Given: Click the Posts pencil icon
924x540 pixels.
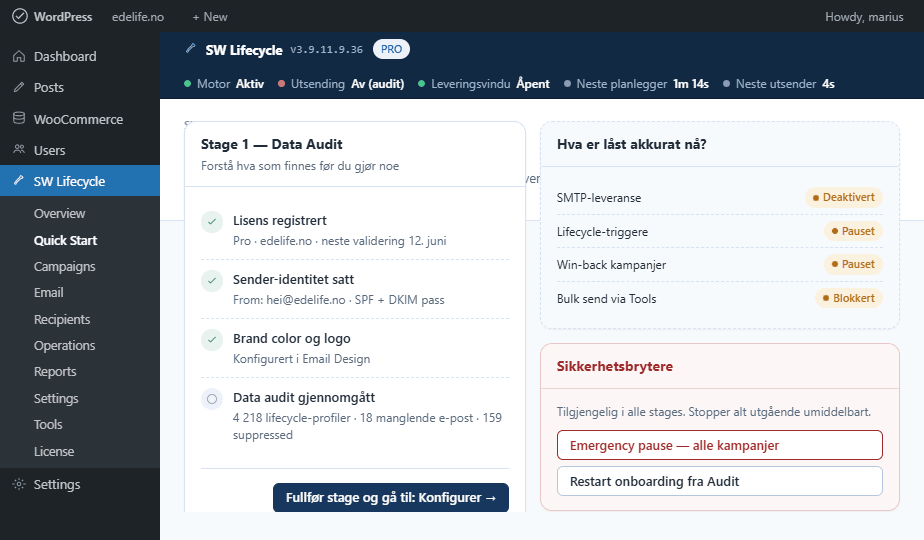Looking at the screenshot, I should point(19,87).
